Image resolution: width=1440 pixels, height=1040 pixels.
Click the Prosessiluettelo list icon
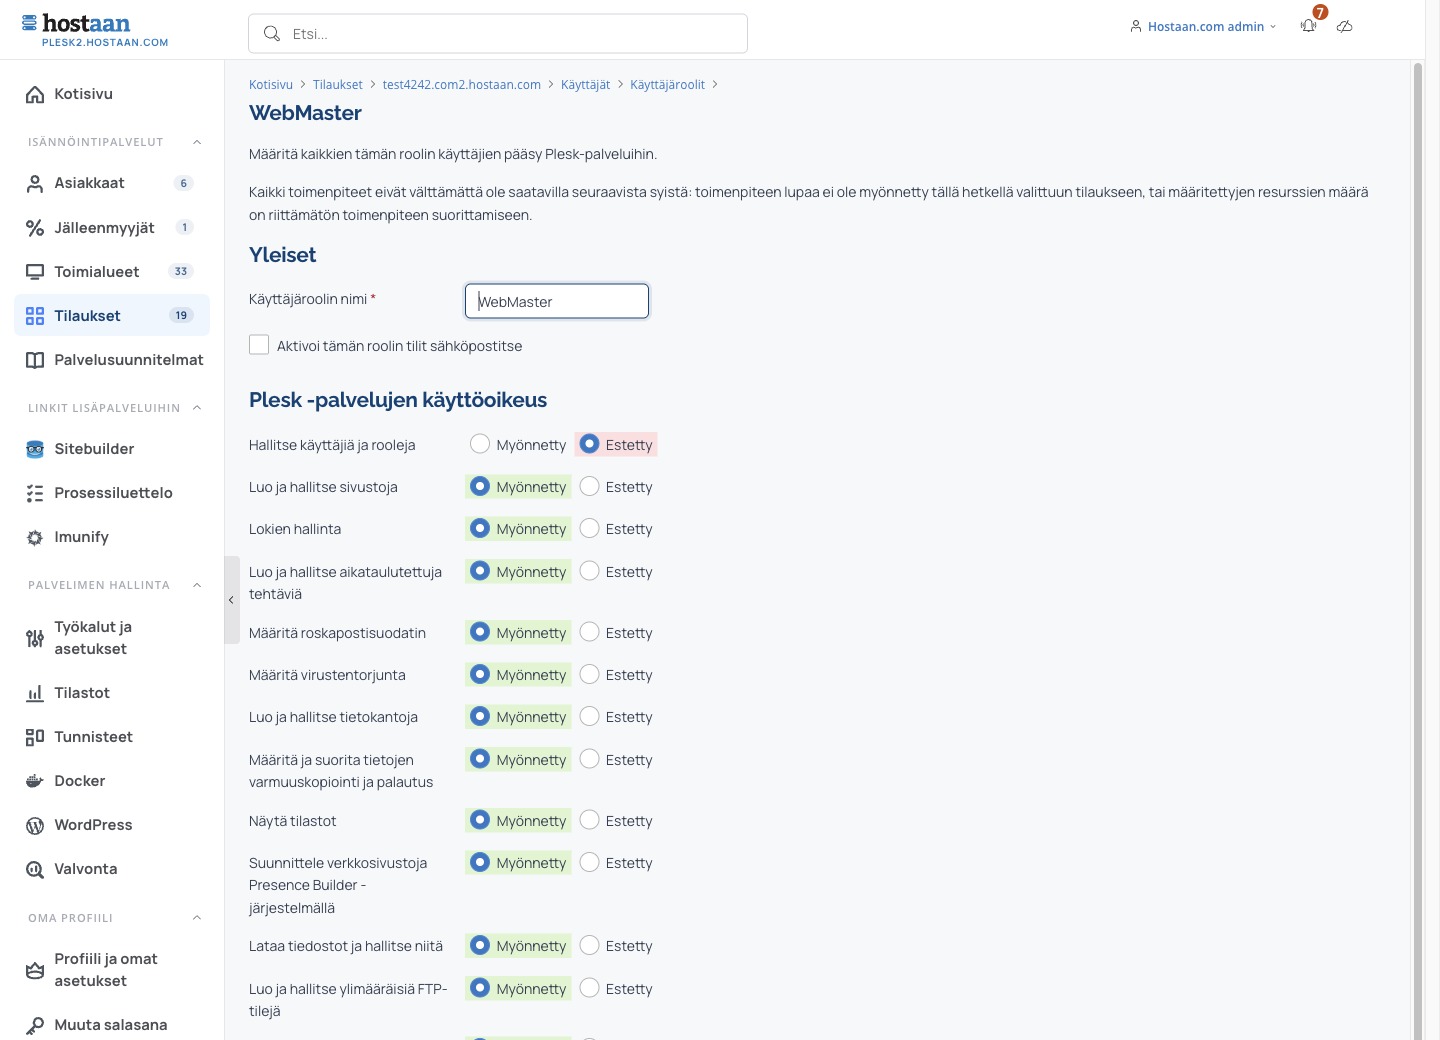[x=35, y=493]
